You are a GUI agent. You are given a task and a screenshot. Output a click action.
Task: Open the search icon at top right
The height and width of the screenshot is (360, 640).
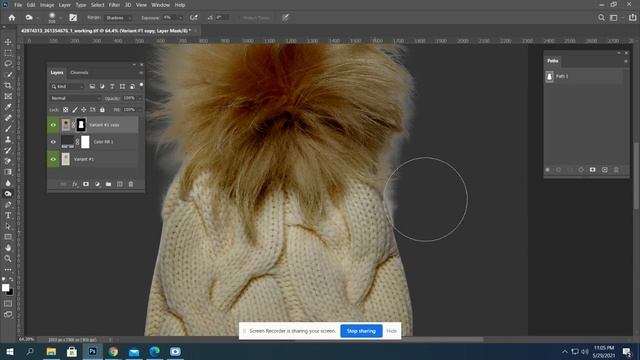[x=601, y=18]
